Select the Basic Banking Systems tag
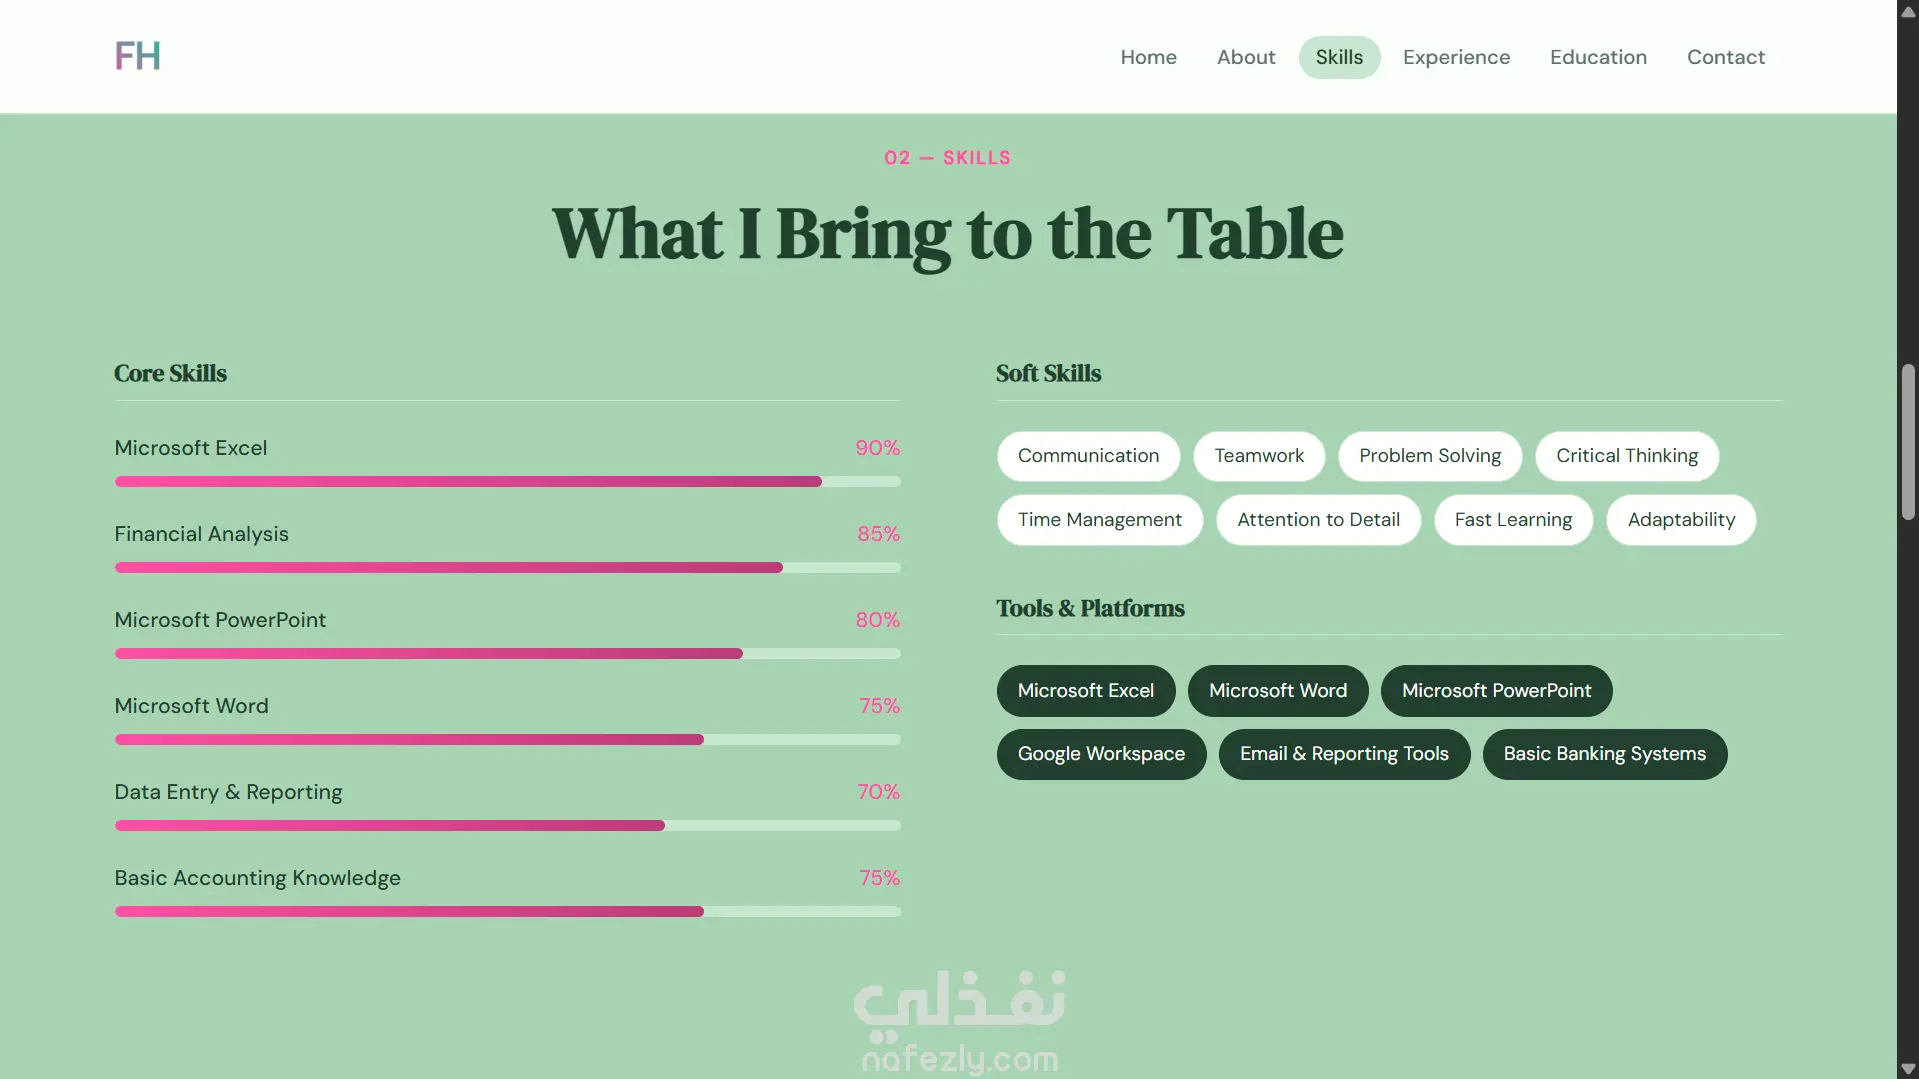 pos(1604,754)
